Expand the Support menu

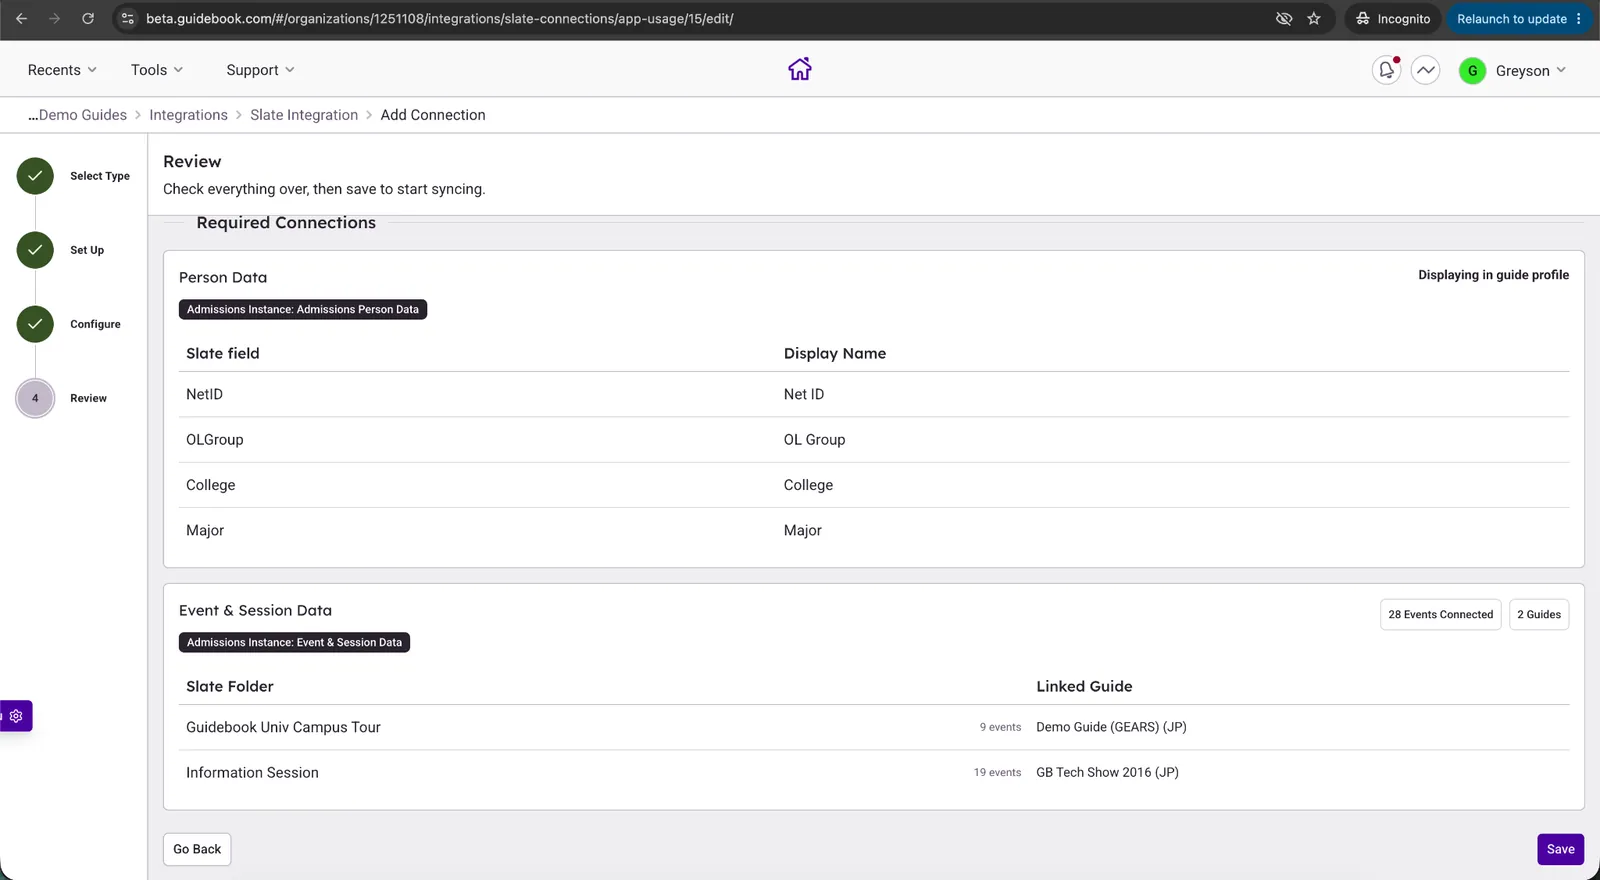tap(260, 70)
